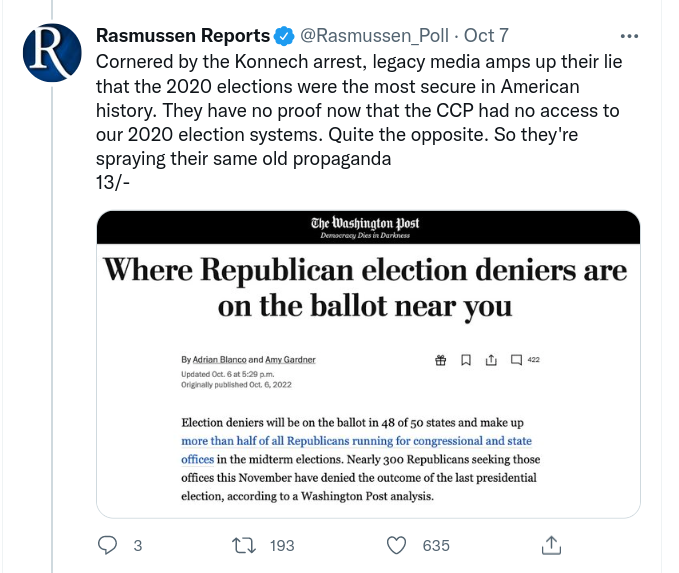Bookmark the Washington Post article
Viewport: 679px width, 573px height.
pos(465,360)
